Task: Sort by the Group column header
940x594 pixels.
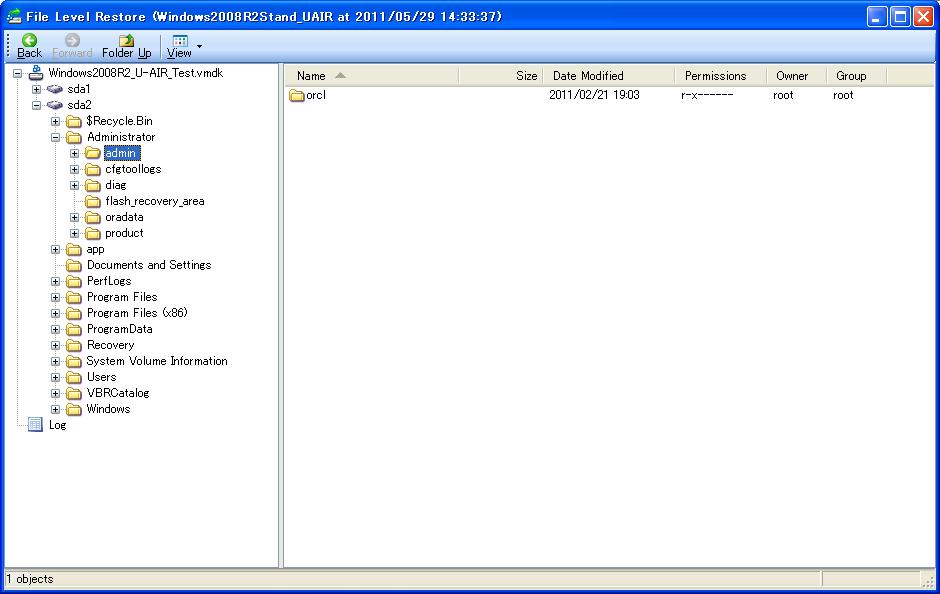Action: click(x=857, y=76)
